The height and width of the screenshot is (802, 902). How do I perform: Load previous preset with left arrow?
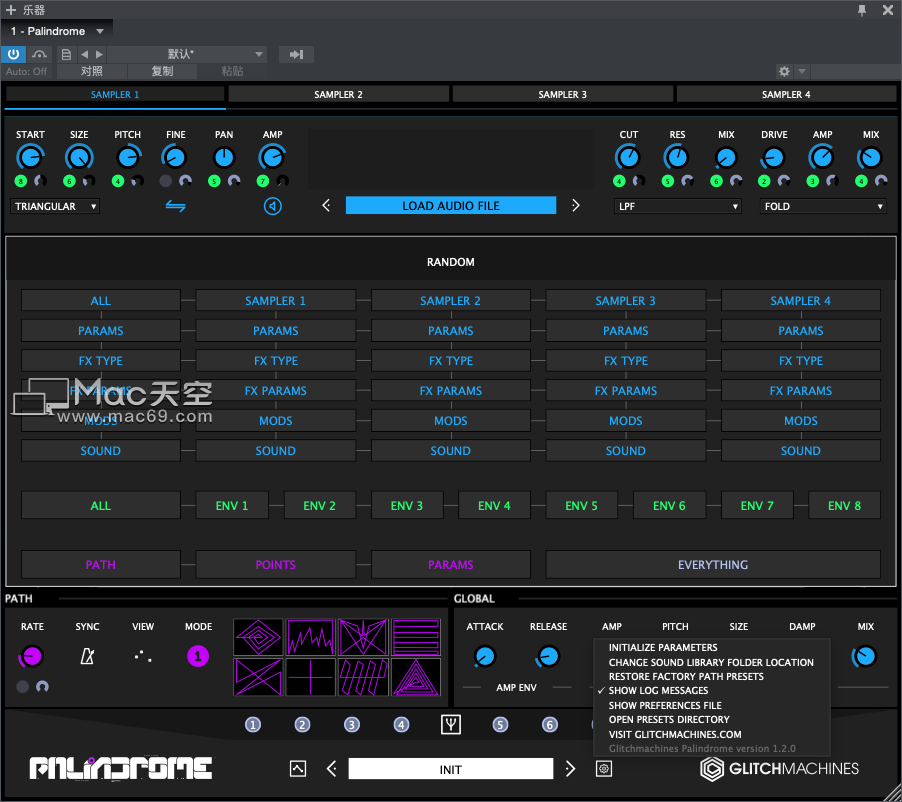point(332,769)
